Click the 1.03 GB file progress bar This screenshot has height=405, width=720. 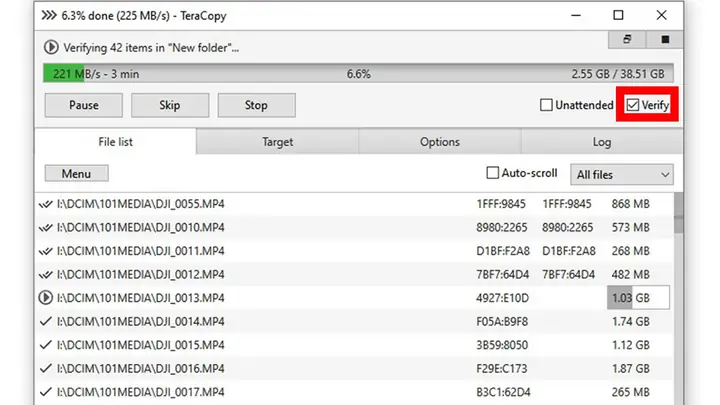tap(638, 298)
